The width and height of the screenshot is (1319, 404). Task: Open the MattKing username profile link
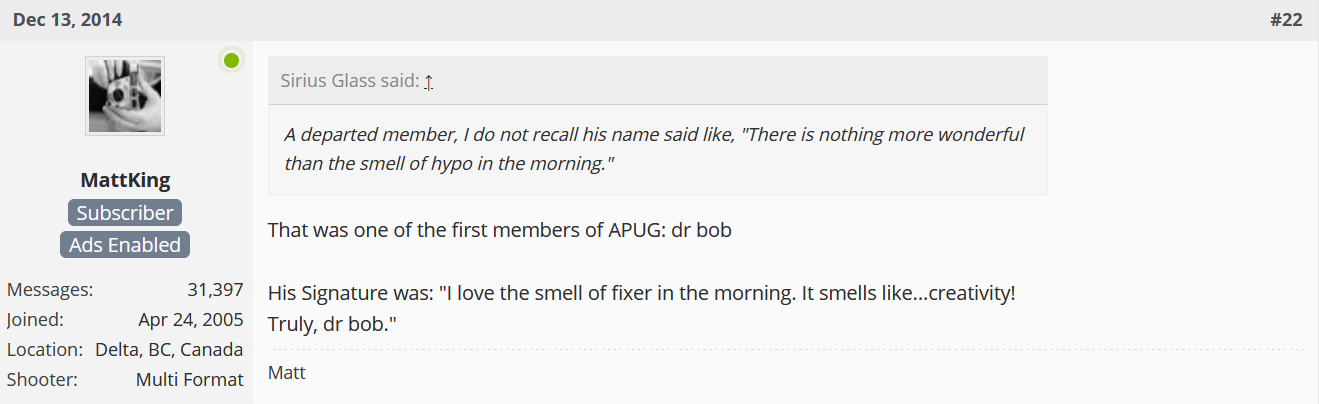pyautogui.click(x=125, y=181)
